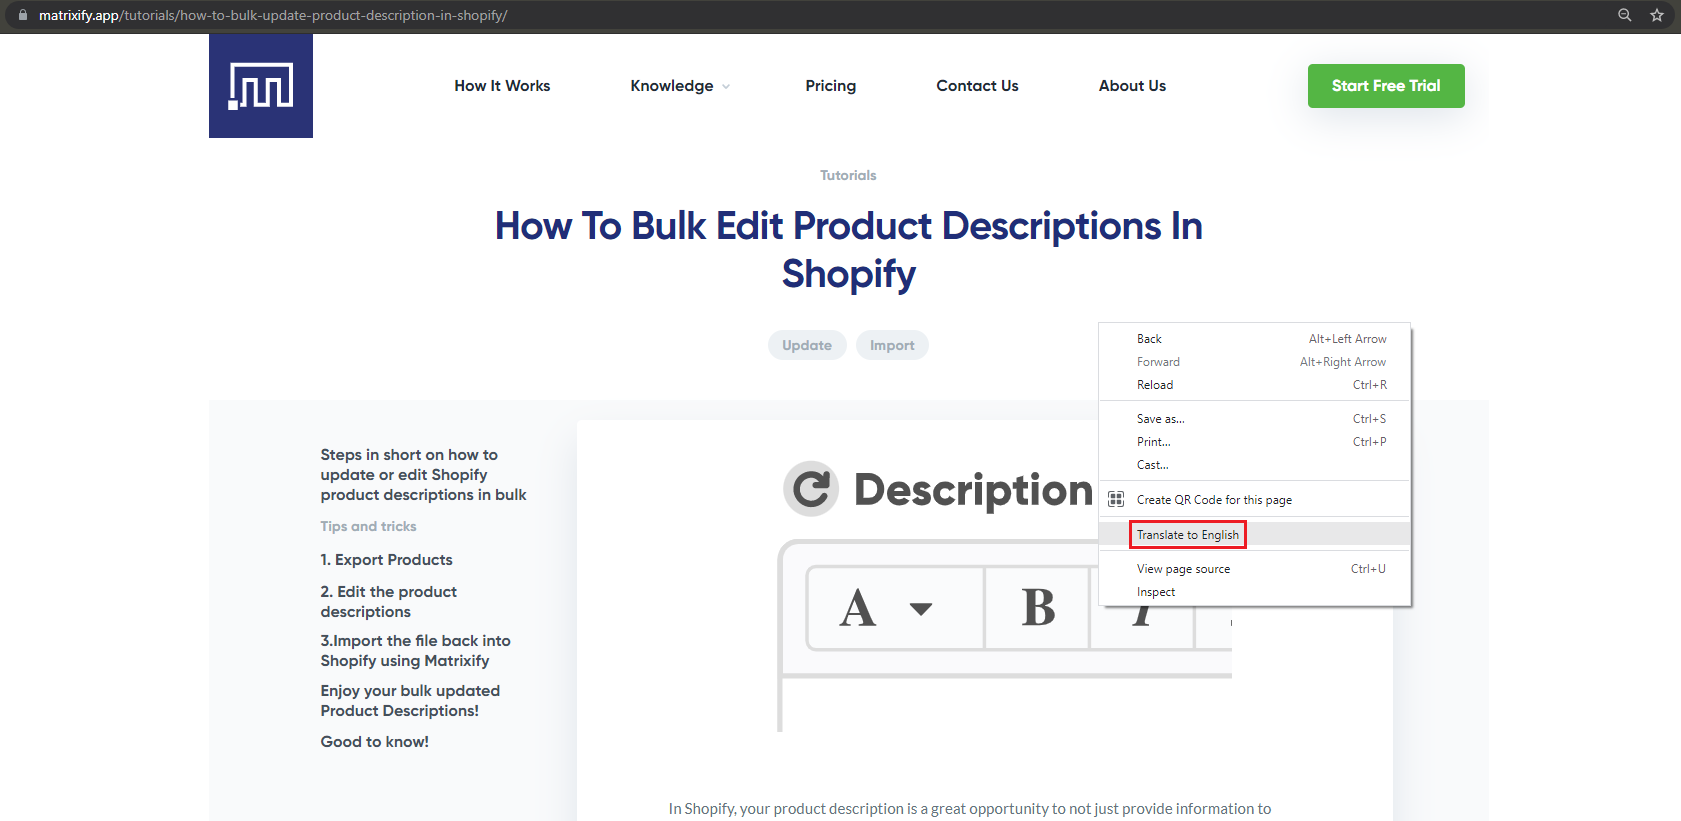Viewport: 1681px width, 821px height.
Task: Choose View page source in context menu
Action: [x=1183, y=569]
